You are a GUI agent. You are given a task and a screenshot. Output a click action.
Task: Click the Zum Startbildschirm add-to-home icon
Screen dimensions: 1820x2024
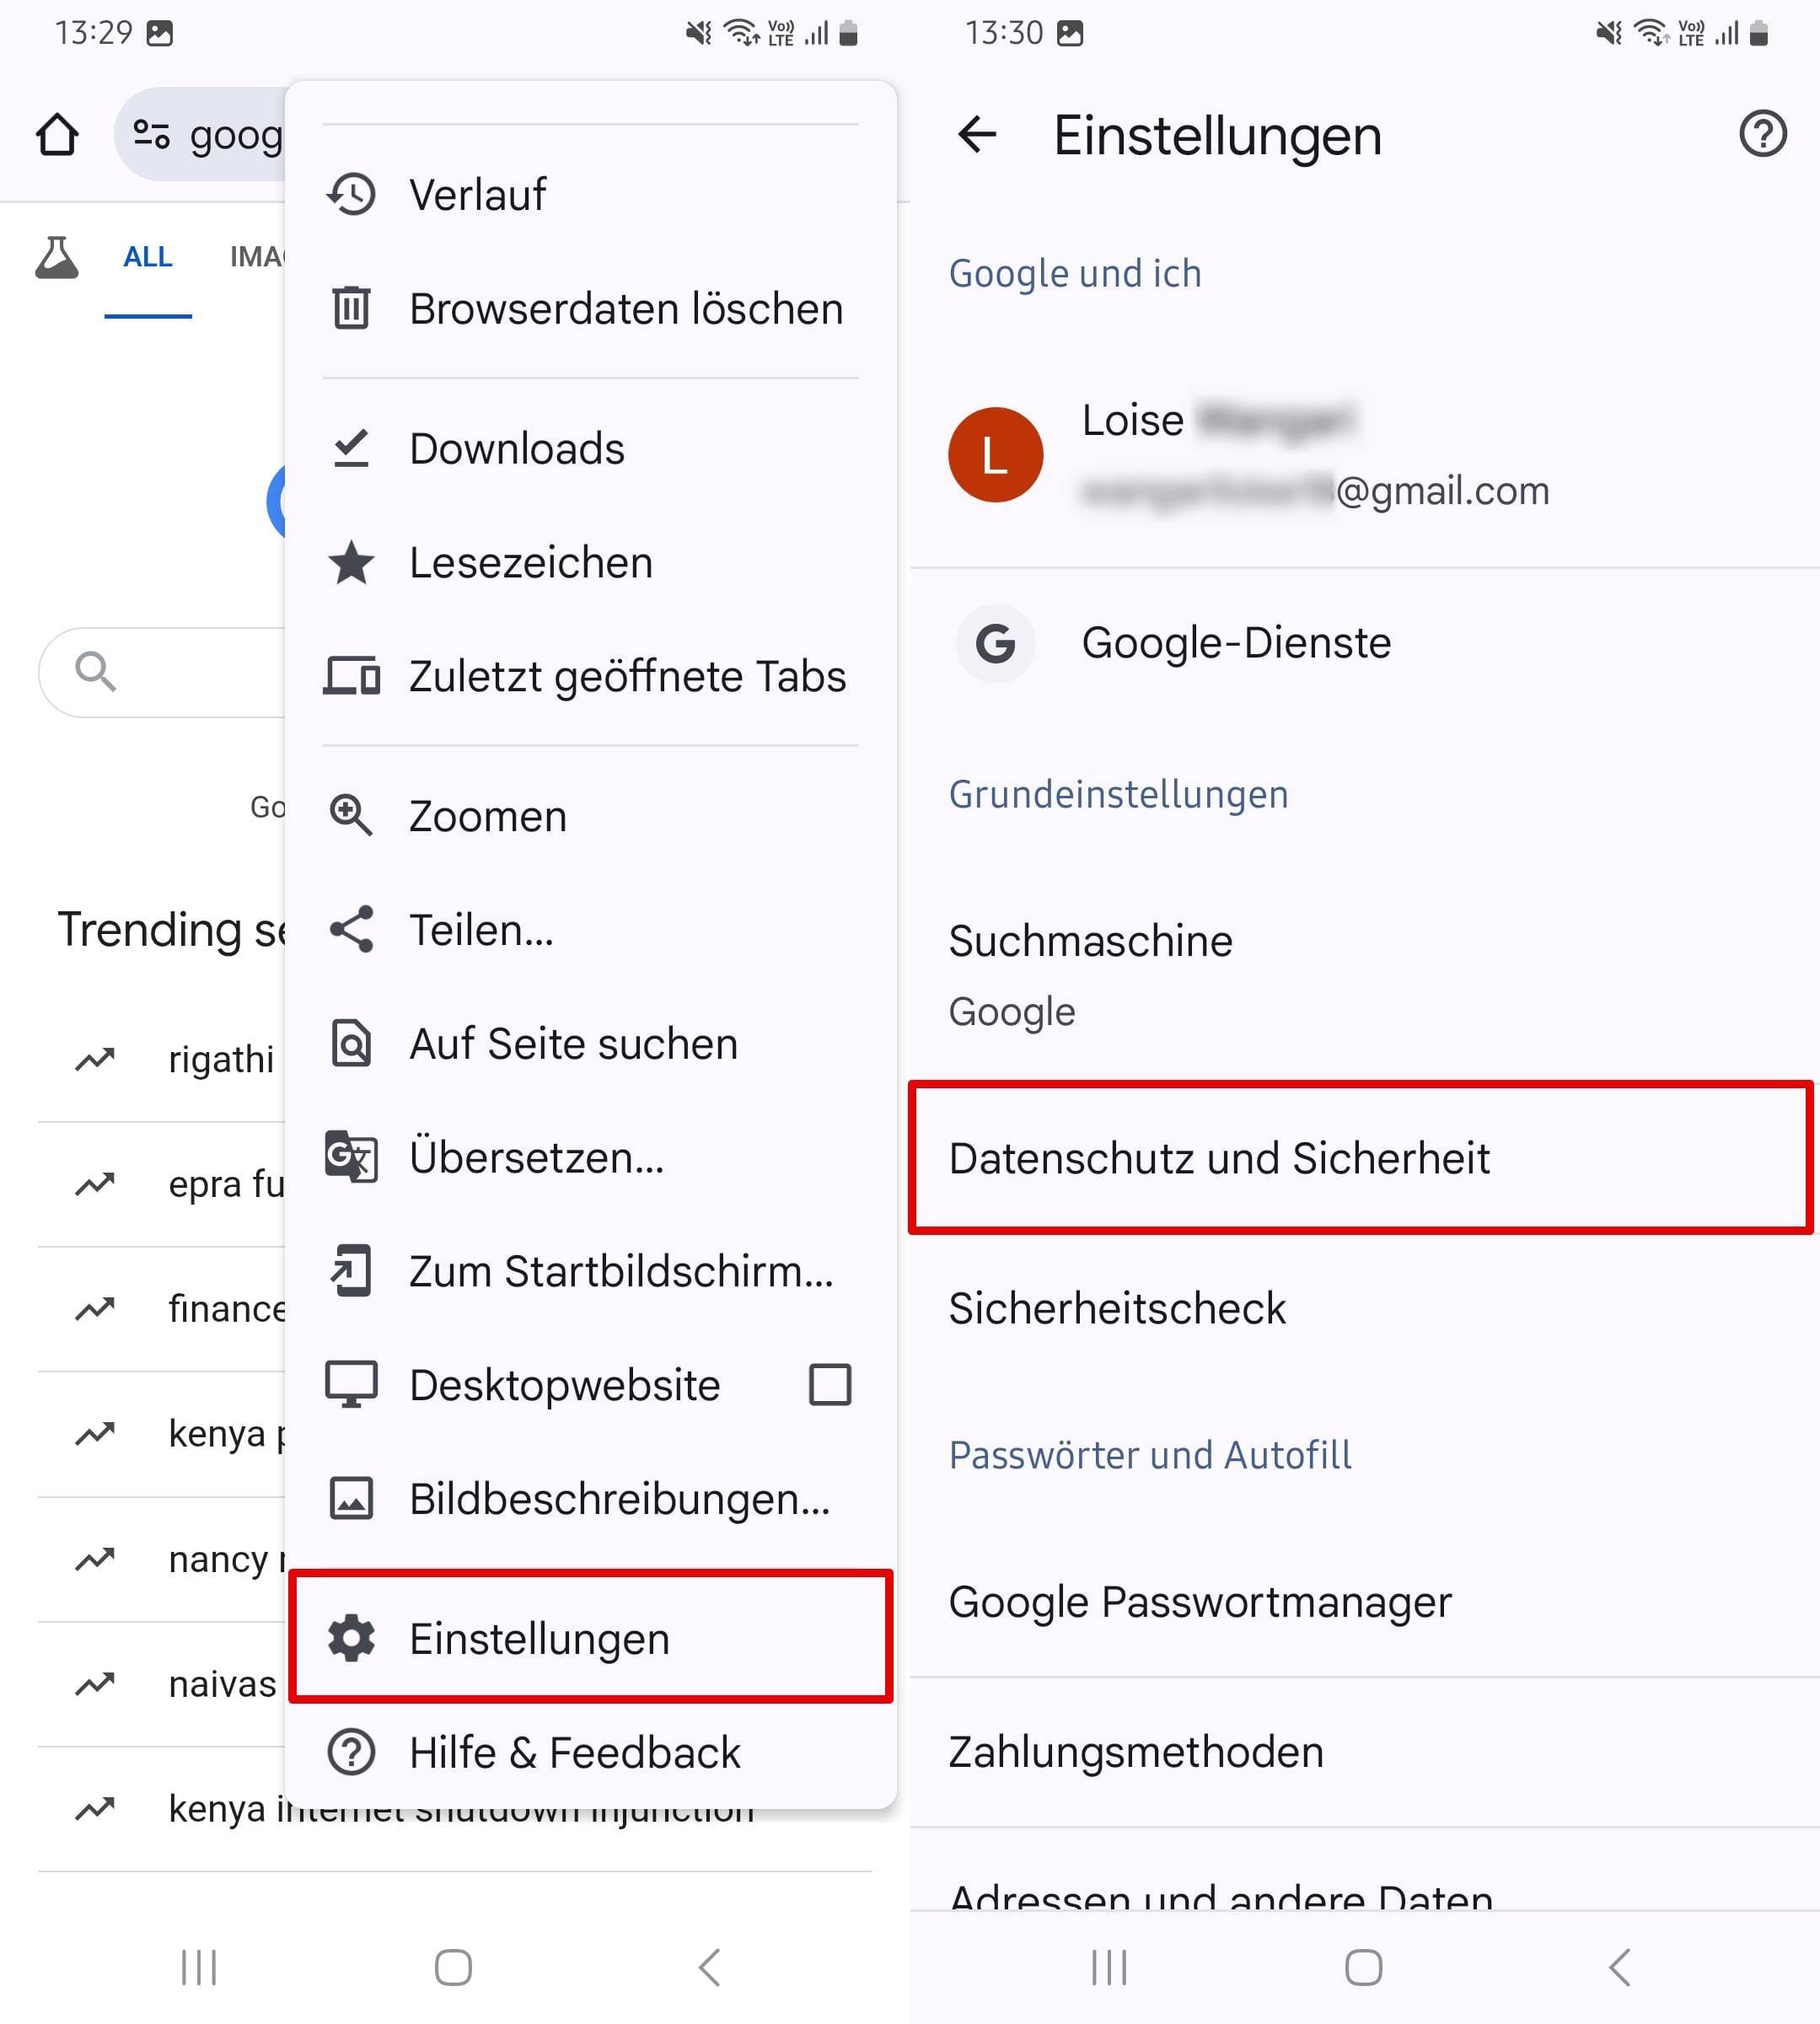351,1271
